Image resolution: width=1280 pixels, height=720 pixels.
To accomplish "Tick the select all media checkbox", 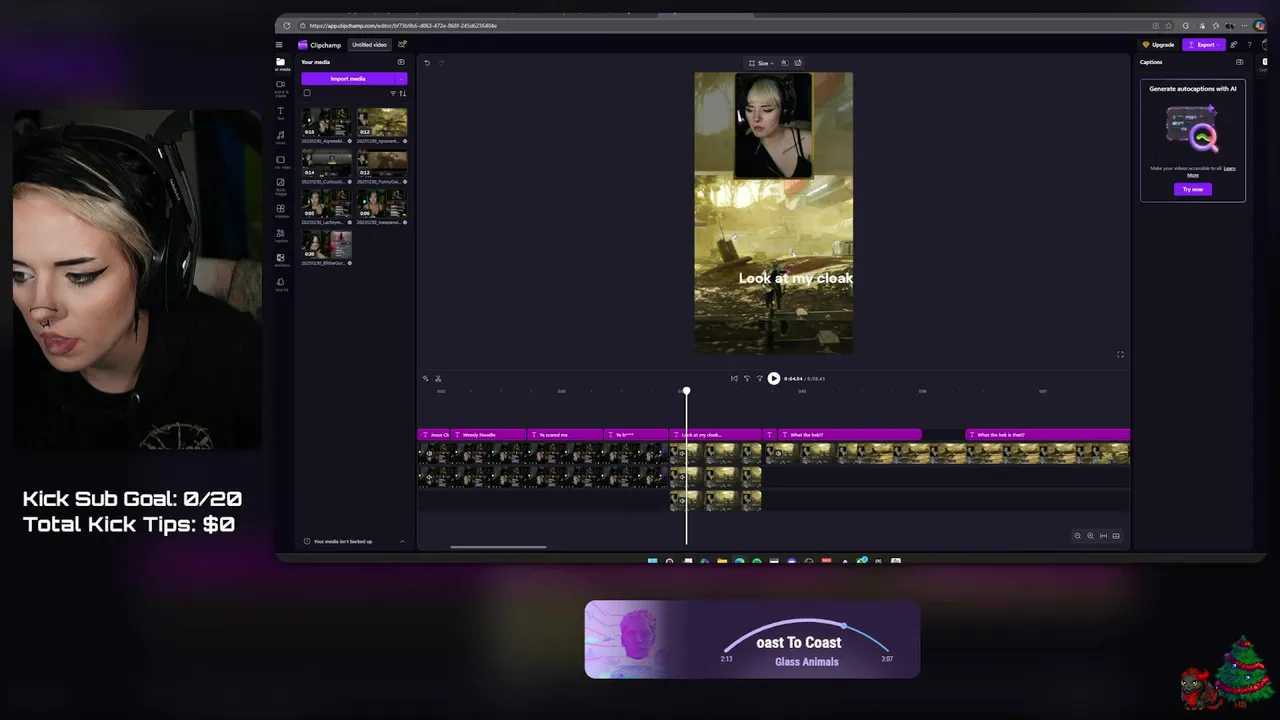I will 307,93.
